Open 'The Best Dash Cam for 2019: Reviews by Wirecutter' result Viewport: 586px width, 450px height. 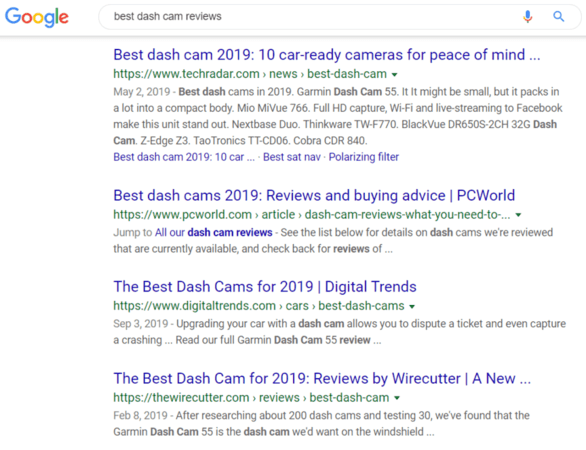[322, 379]
